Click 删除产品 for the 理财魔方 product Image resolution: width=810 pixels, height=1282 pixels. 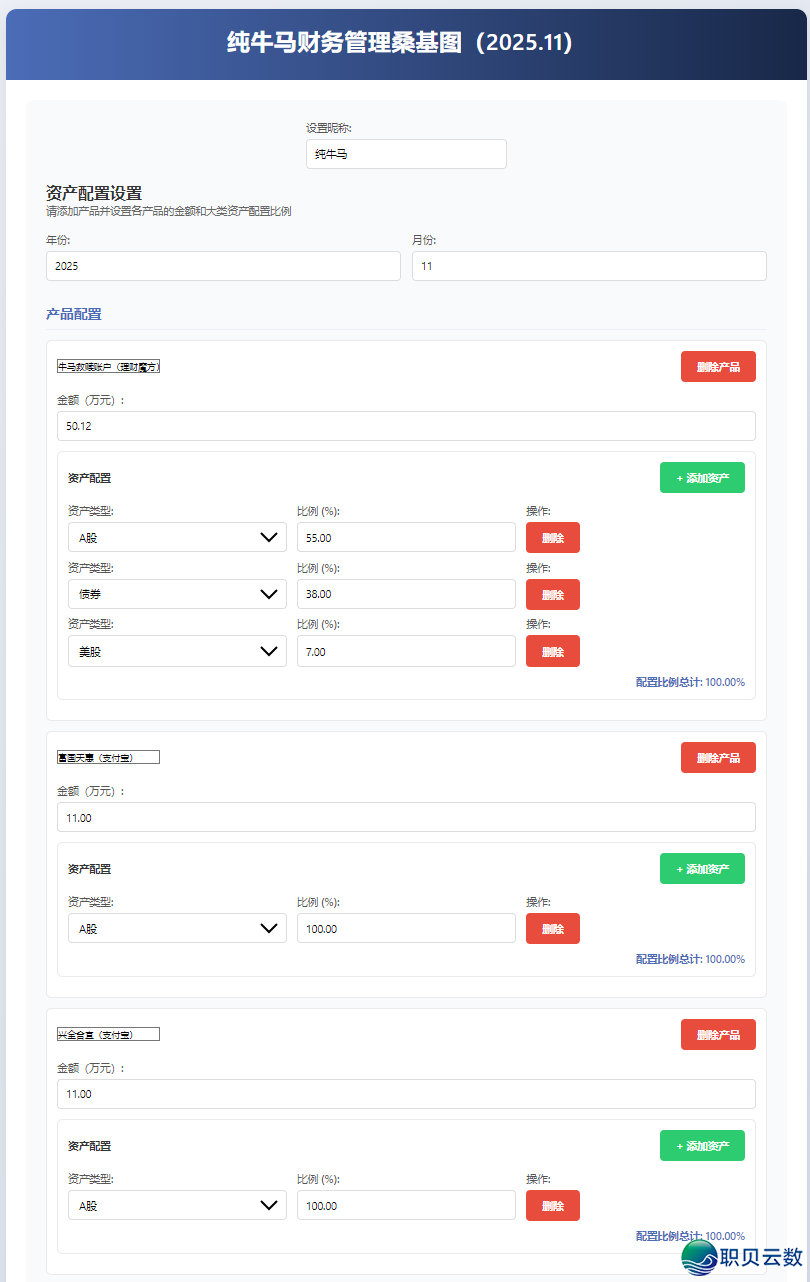click(x=717, y=367)
